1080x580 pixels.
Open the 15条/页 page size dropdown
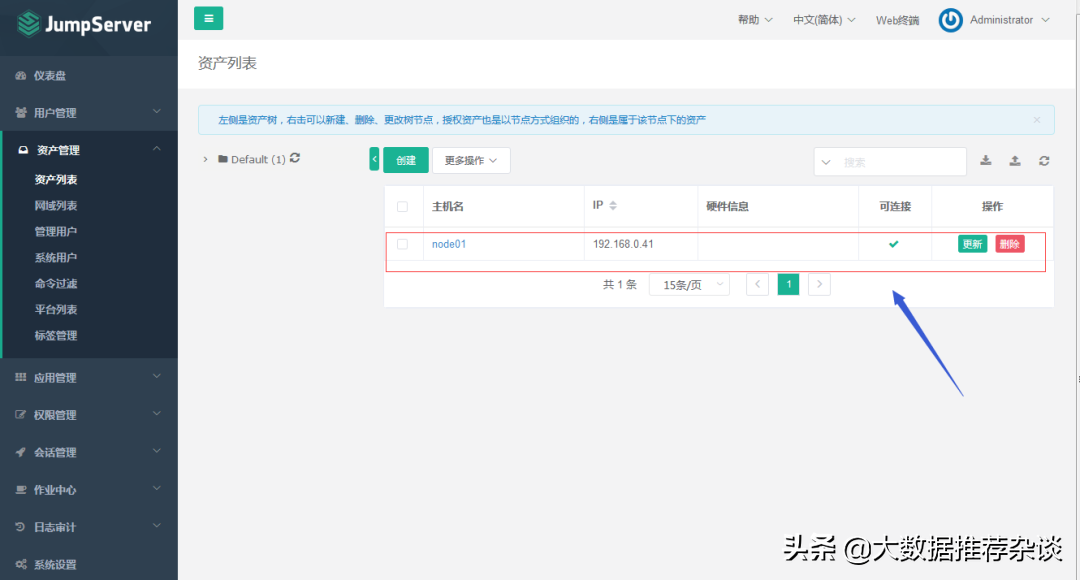click(x=689, y=285)
